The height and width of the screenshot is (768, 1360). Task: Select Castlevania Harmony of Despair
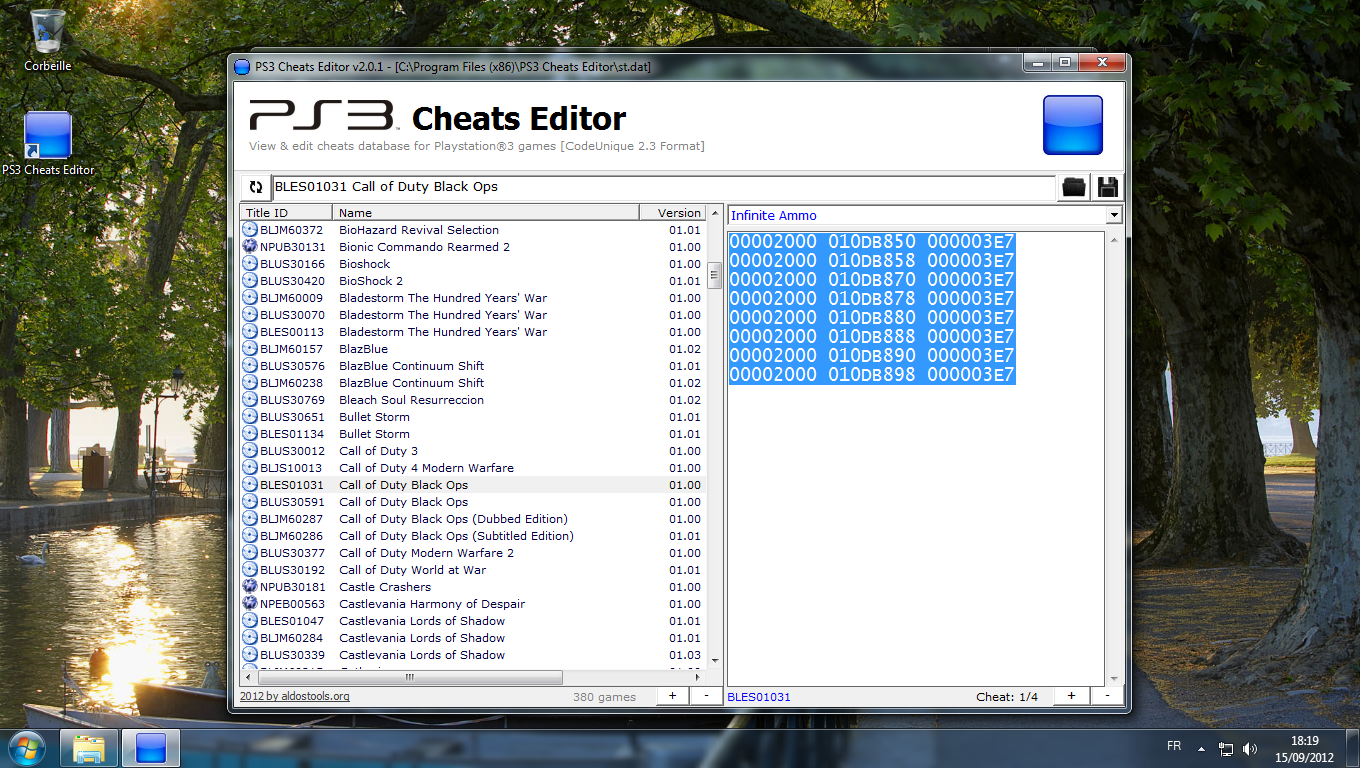pyautogui.click(x=473, y=604)
